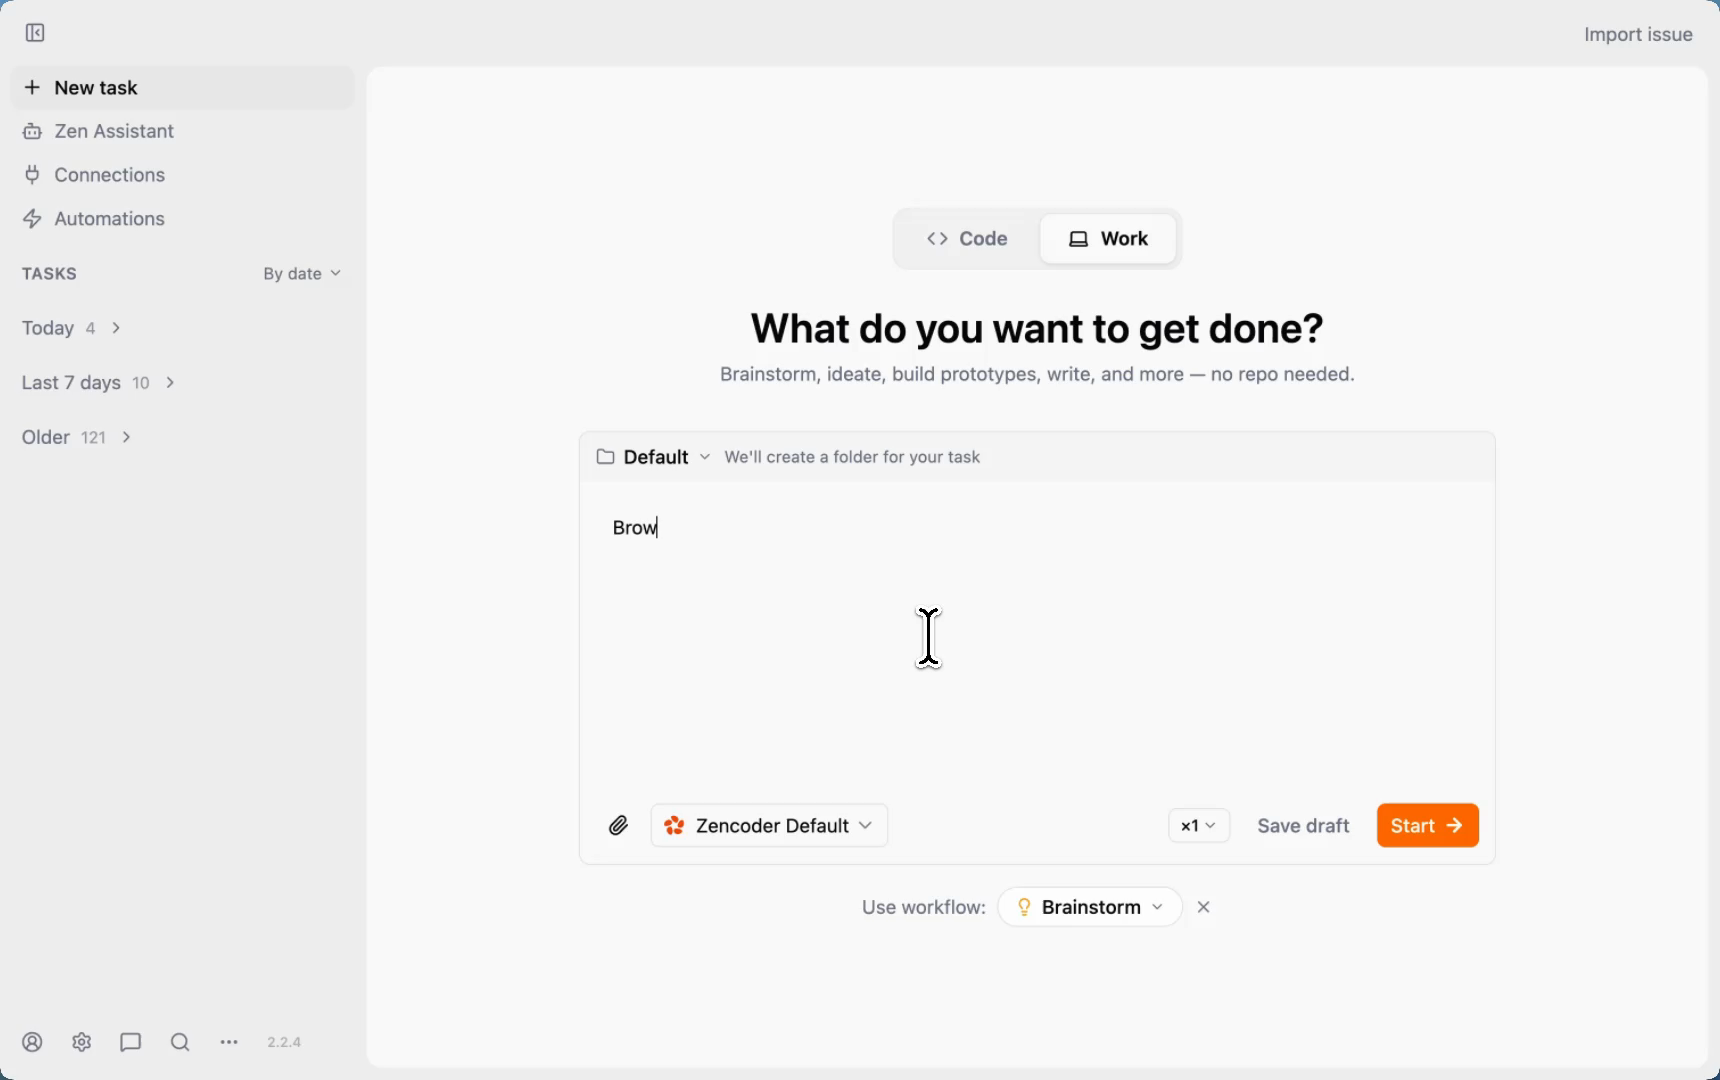Open the Zencoder Default agent dropdown
Screen dimensions: 1720x1080
point(769,826)
